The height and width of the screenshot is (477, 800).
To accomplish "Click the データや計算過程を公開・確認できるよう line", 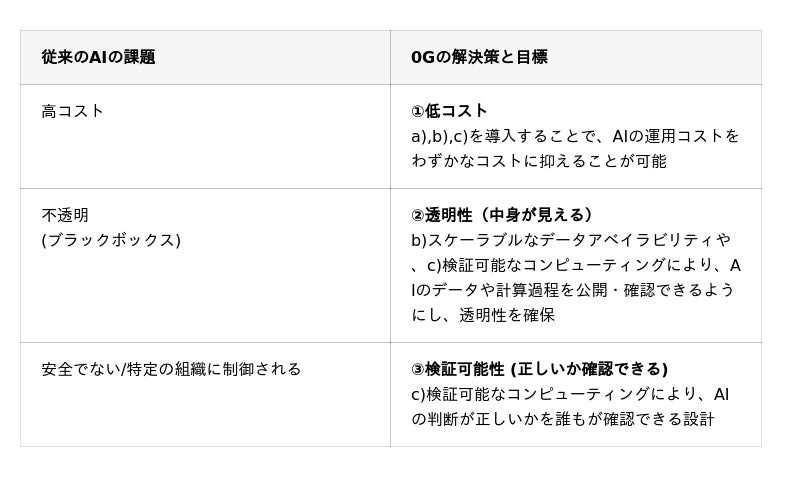I will pyautogui.click(x=580, y=290).
